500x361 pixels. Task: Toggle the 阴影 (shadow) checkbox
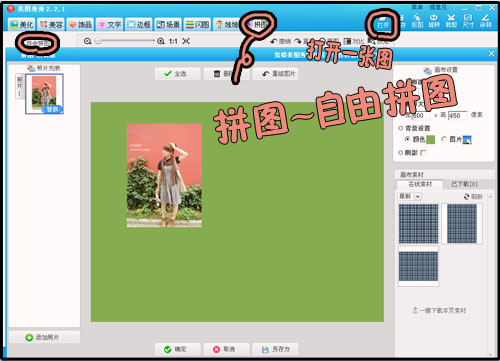tap(423, 153)
